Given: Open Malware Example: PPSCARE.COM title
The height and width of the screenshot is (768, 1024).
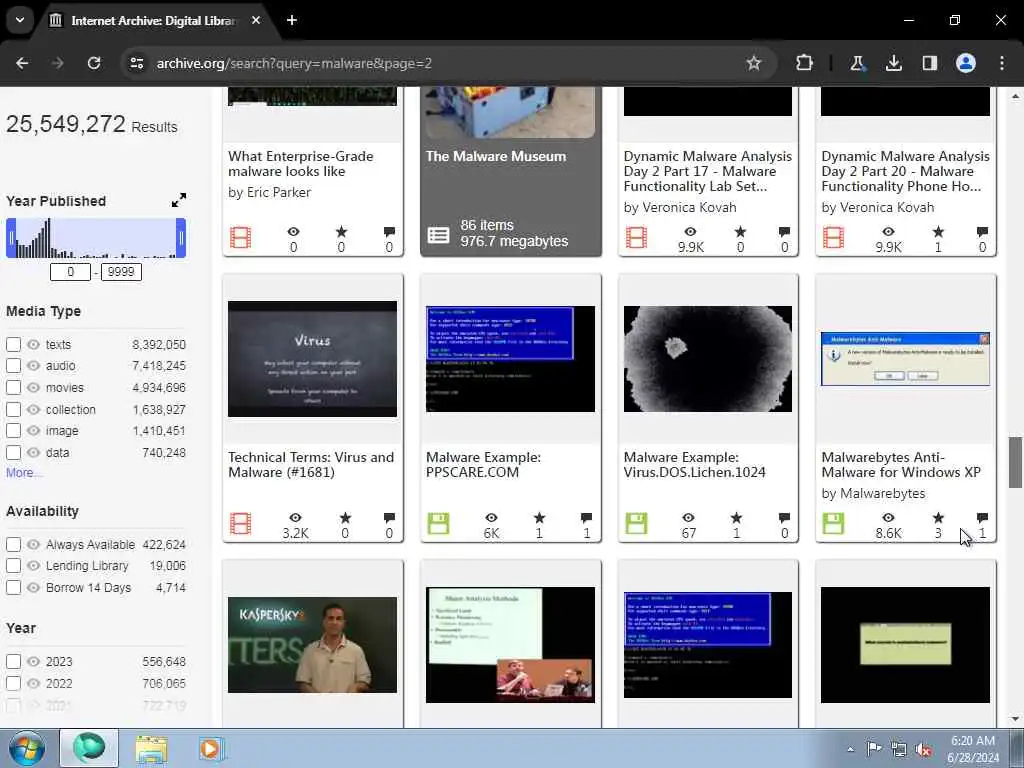Looking at the screenshot, I should [483, 464].
